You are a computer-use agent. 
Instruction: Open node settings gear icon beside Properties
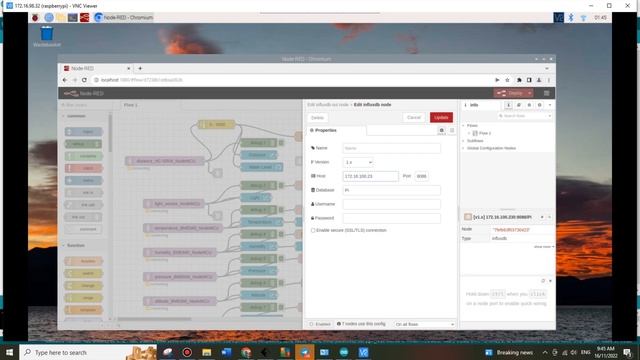coord(442,131)
